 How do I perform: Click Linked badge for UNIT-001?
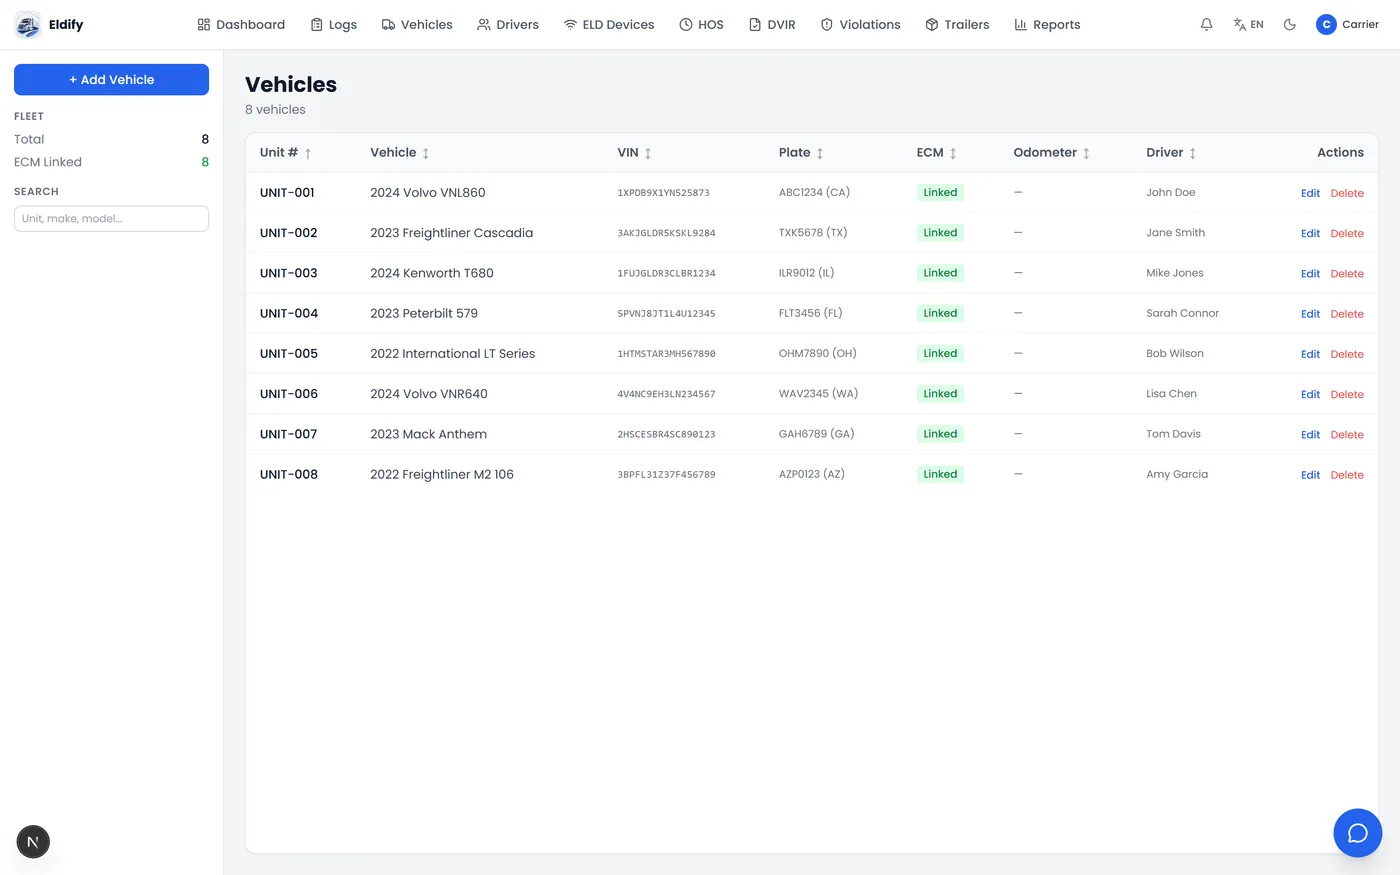pos(940,192)
